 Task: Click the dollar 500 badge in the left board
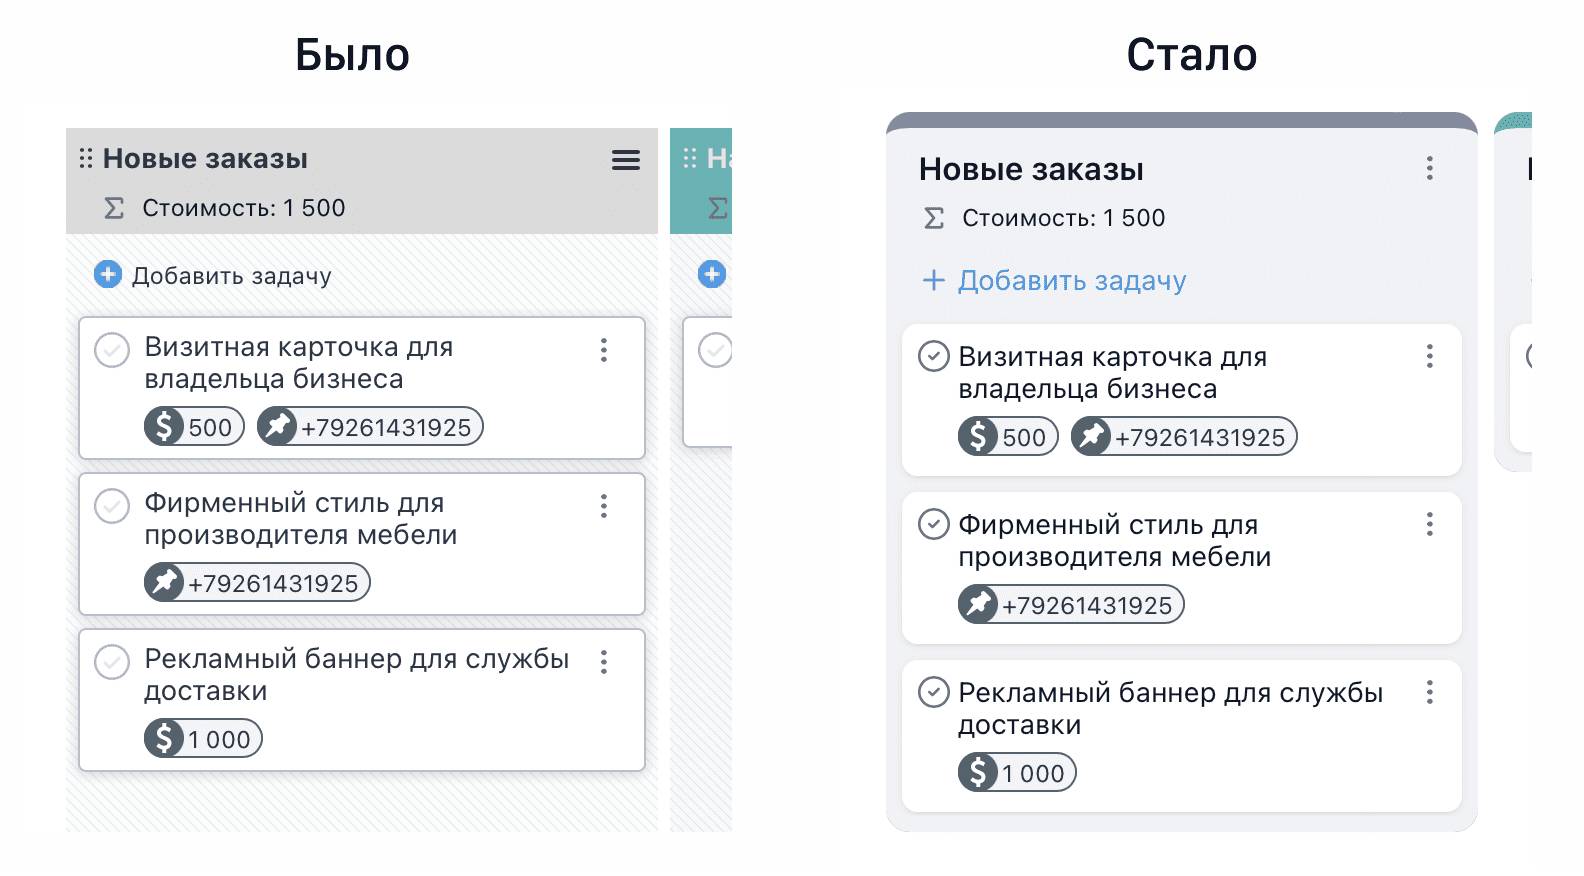(194, 427)
